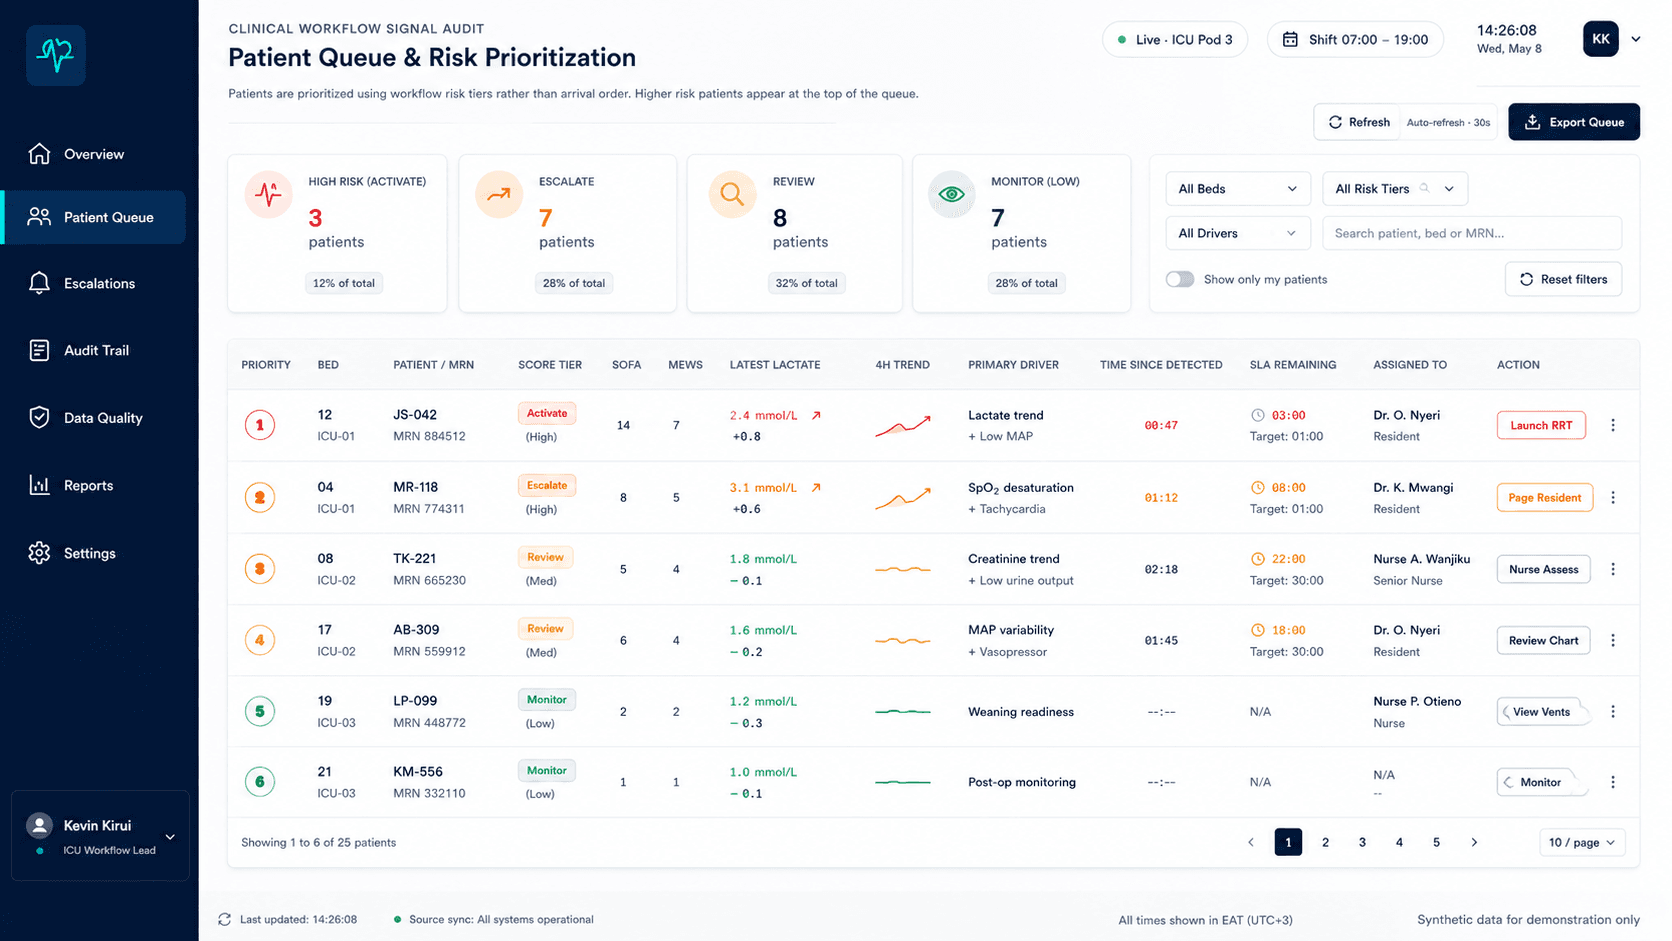Click the Escalate trend arrow icon
This screenshot has height=941, width=1672.
pos(499,194)
